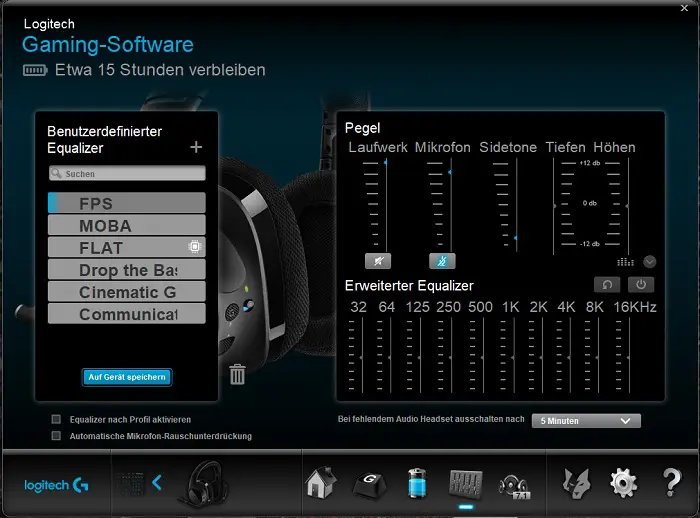Click the Suchen search field
The width and height of the screenshot is (700, 518).
pyautogui.click(x=127, y=173)
